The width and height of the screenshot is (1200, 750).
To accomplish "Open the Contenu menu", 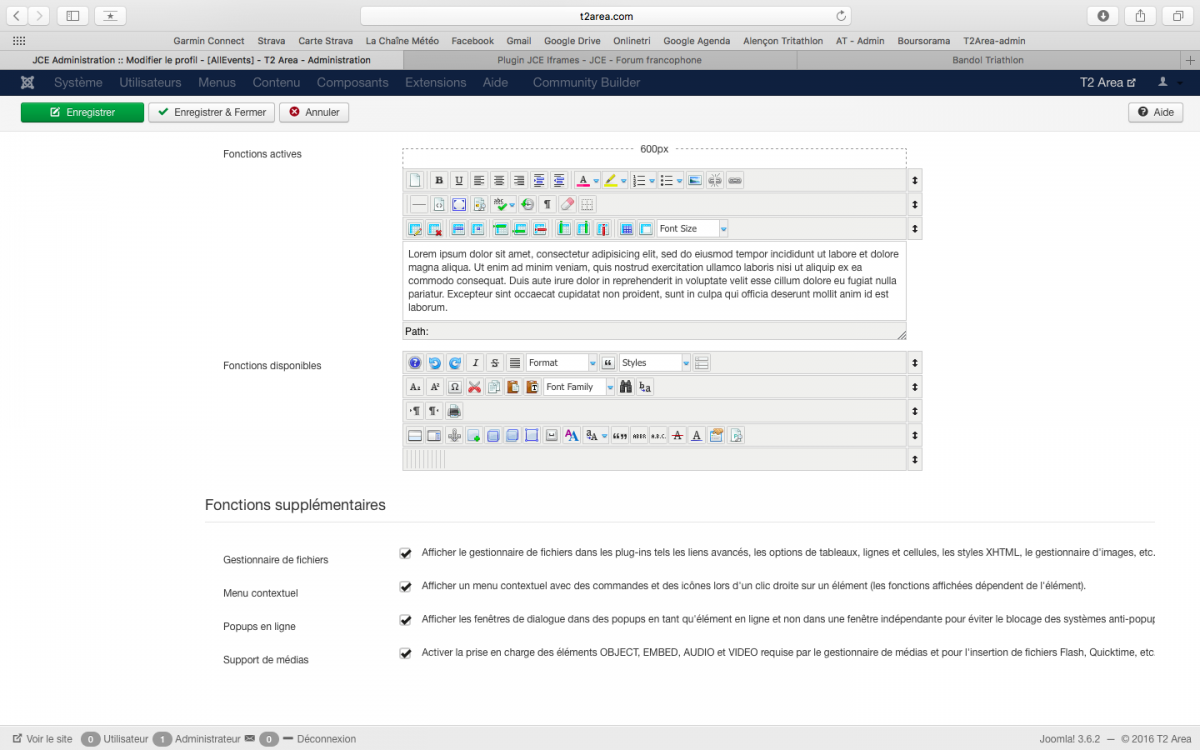I will pyautogui.click(x=276, y=82).
